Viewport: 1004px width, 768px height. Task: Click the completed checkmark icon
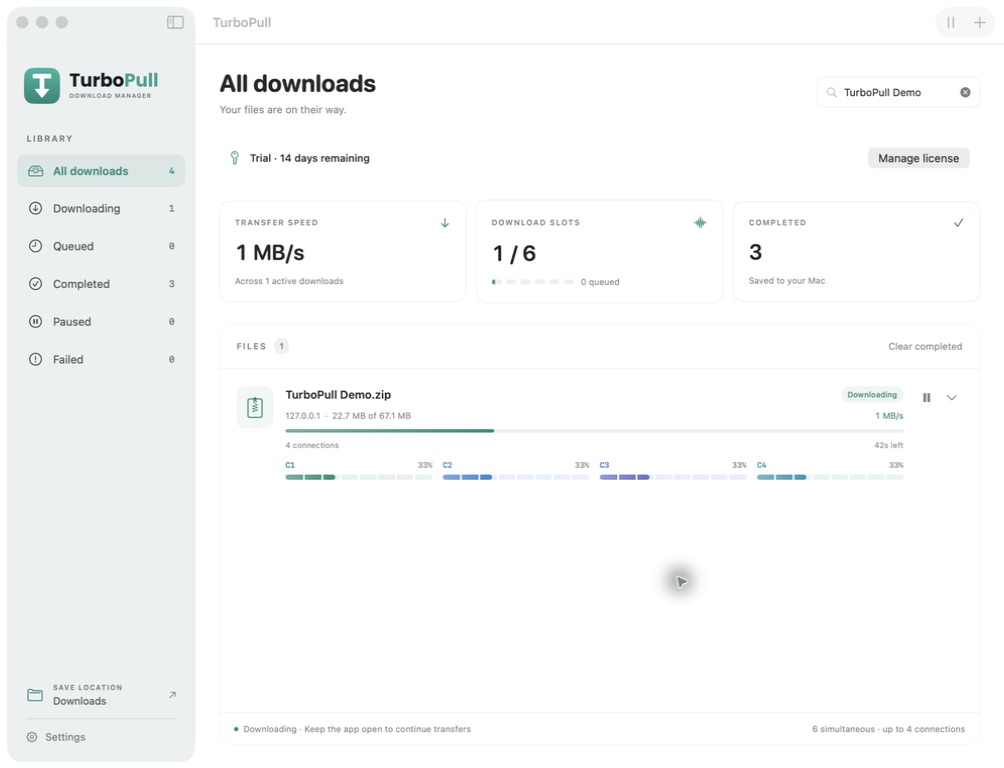(x=958, y=222)
